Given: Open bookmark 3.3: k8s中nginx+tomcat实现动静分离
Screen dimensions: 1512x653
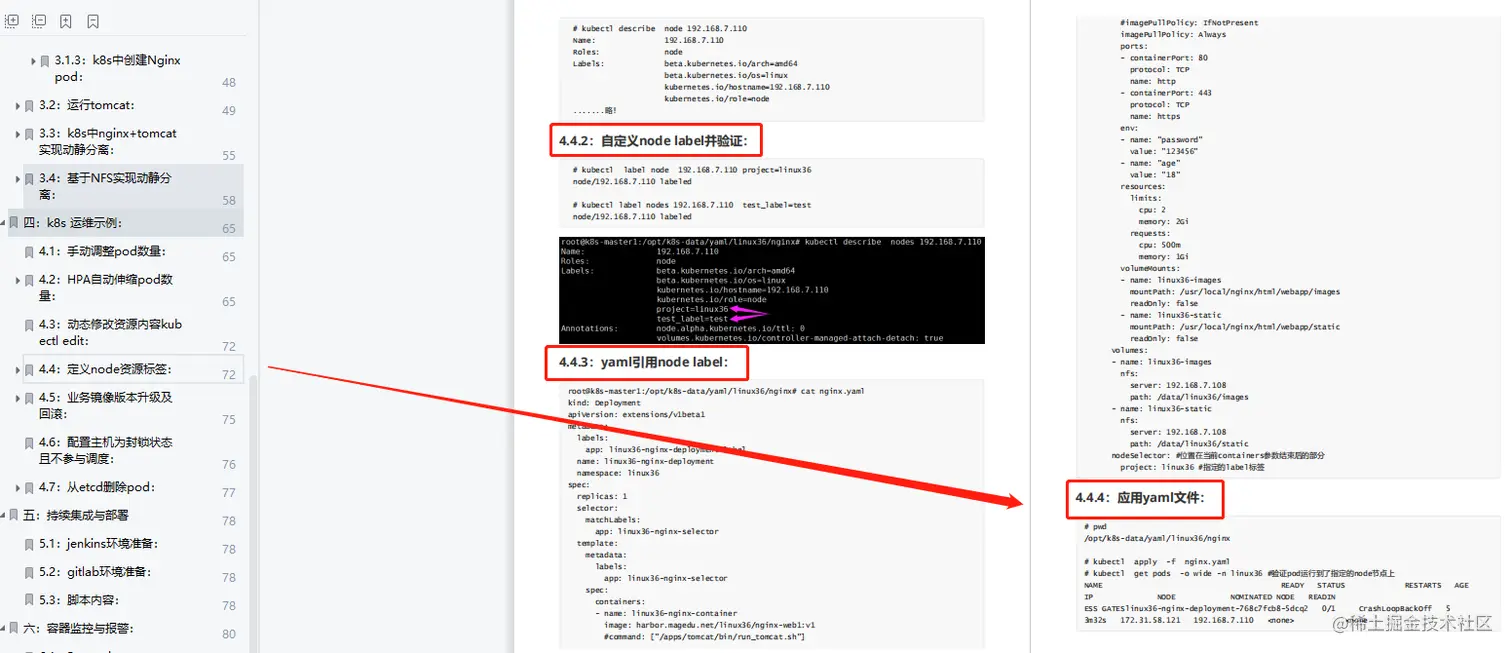Looking at the screenshot, I should (x=108, y=141).
